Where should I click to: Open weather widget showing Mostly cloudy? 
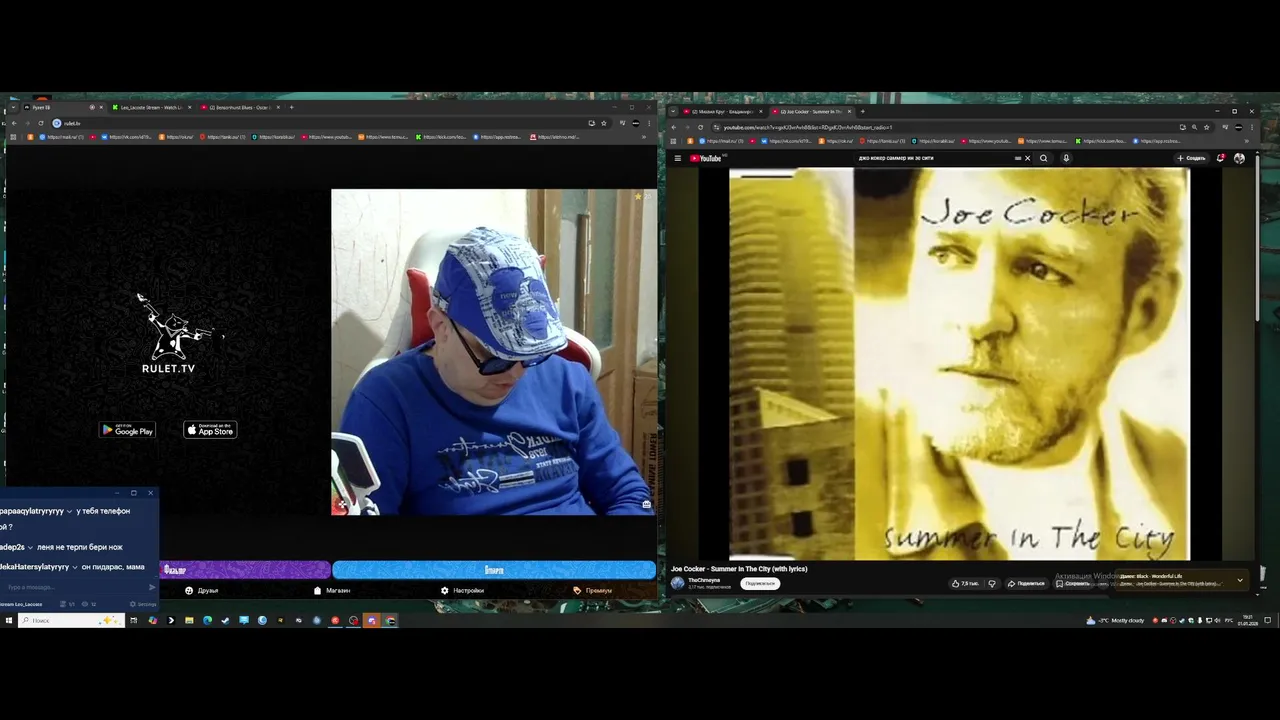point(1116,621)
